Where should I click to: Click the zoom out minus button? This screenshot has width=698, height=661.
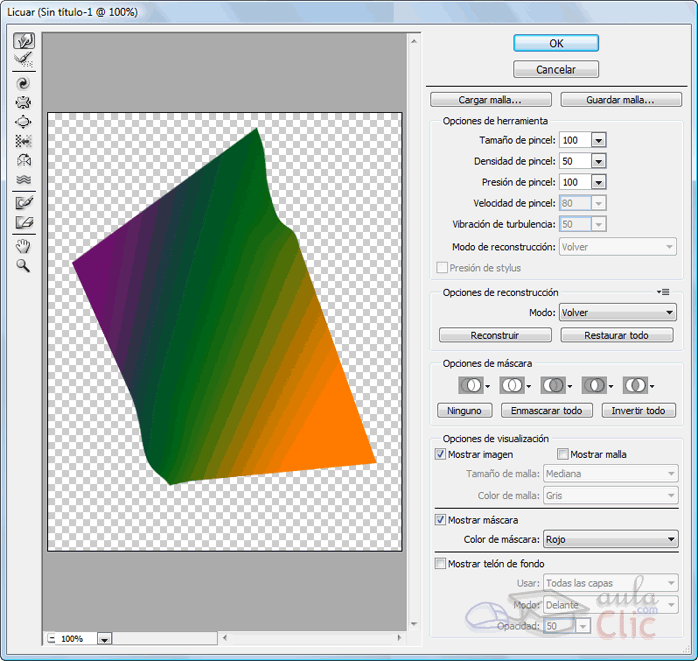coord(52,639)
